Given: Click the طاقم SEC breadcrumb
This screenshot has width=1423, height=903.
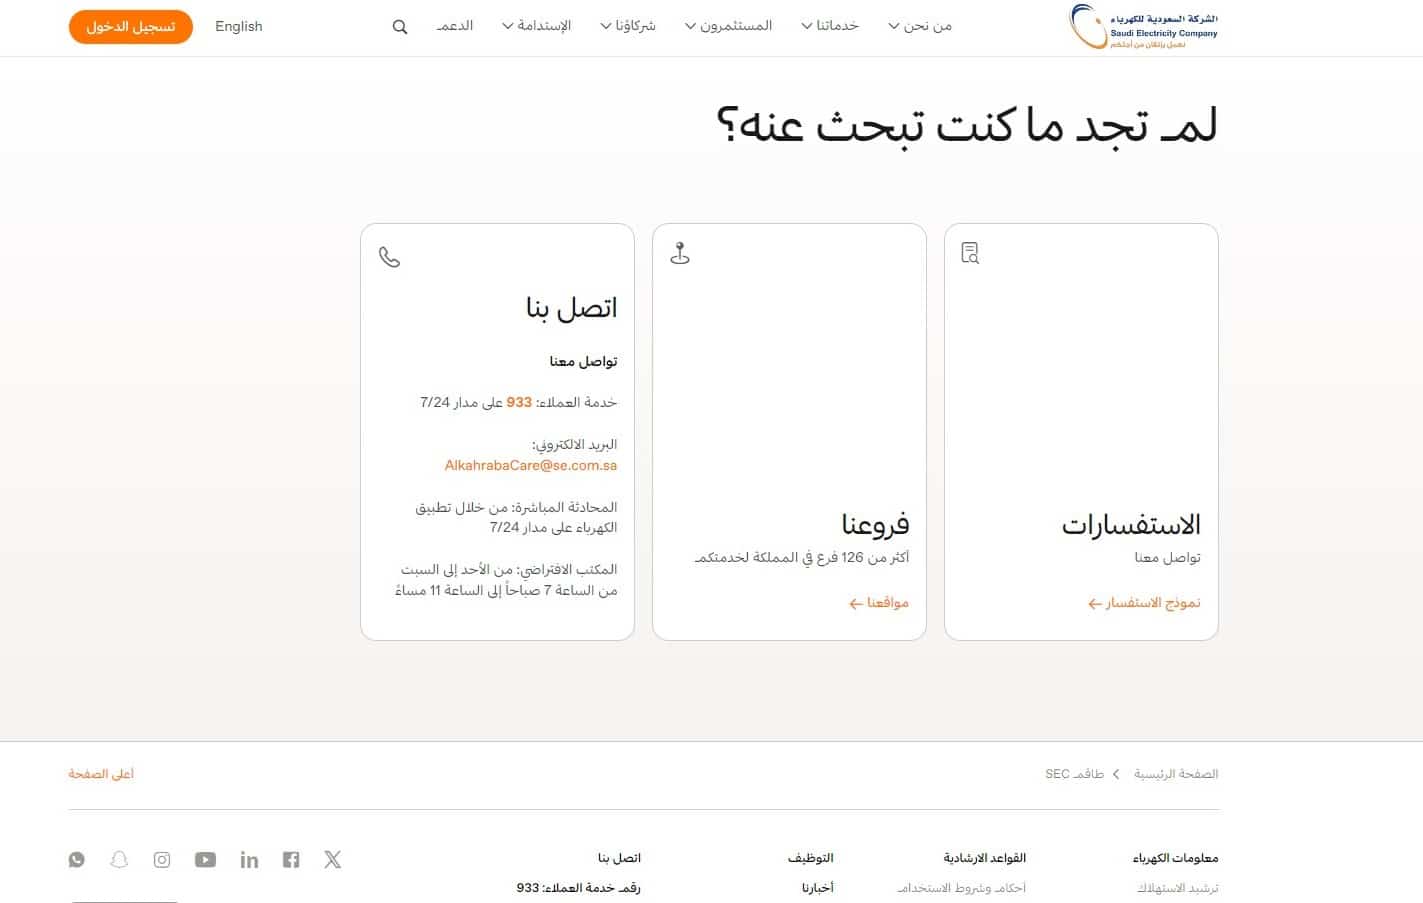Looking at the screenshot, I should pyautogui.click(x=1074, y=774).
